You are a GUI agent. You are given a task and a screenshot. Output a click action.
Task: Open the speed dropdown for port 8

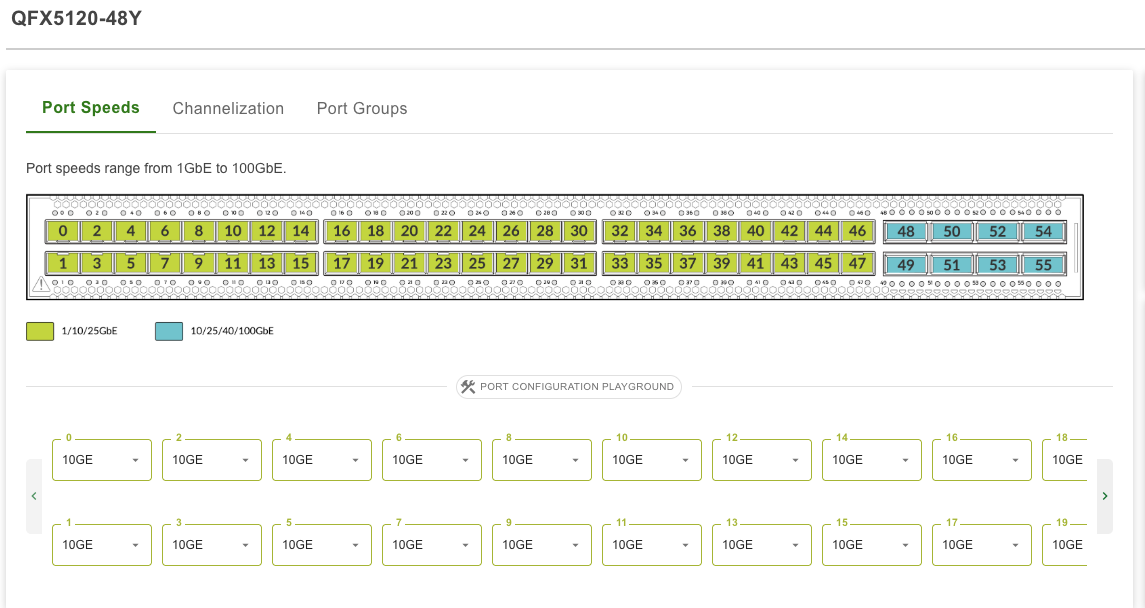(x=542, y=460)
